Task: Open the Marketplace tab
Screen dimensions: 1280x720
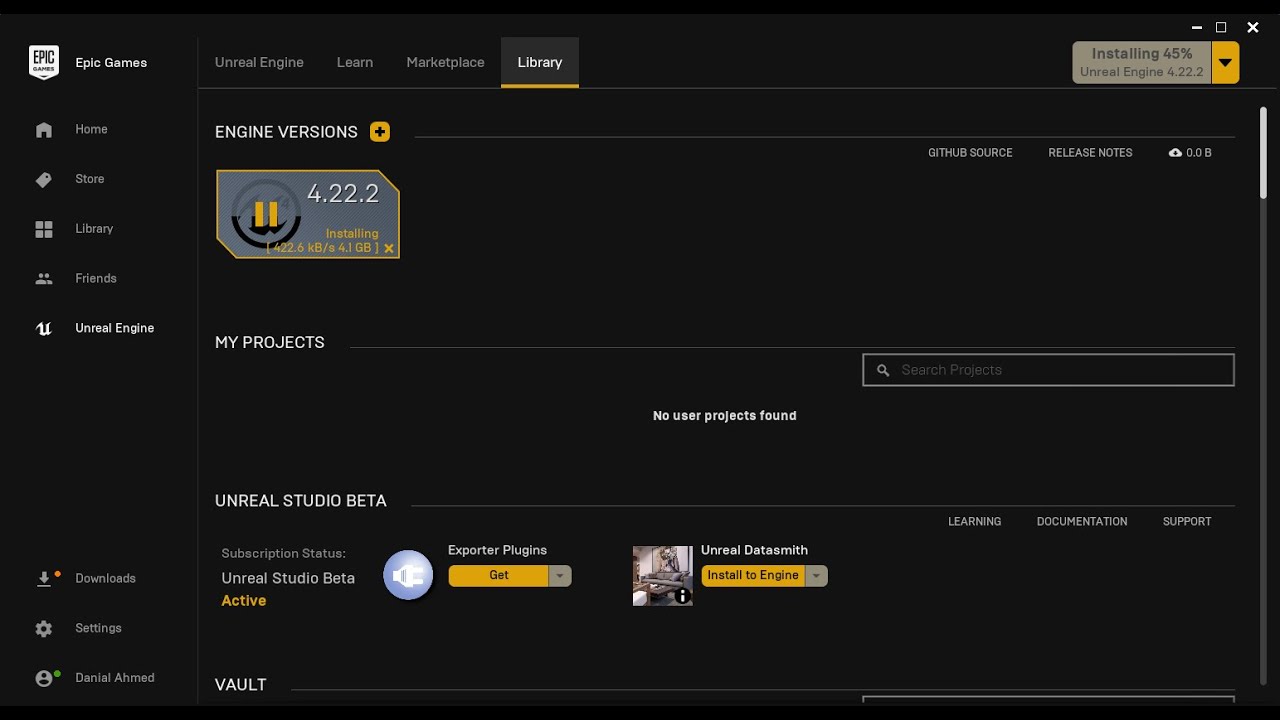Action: (x=445, y=62)
